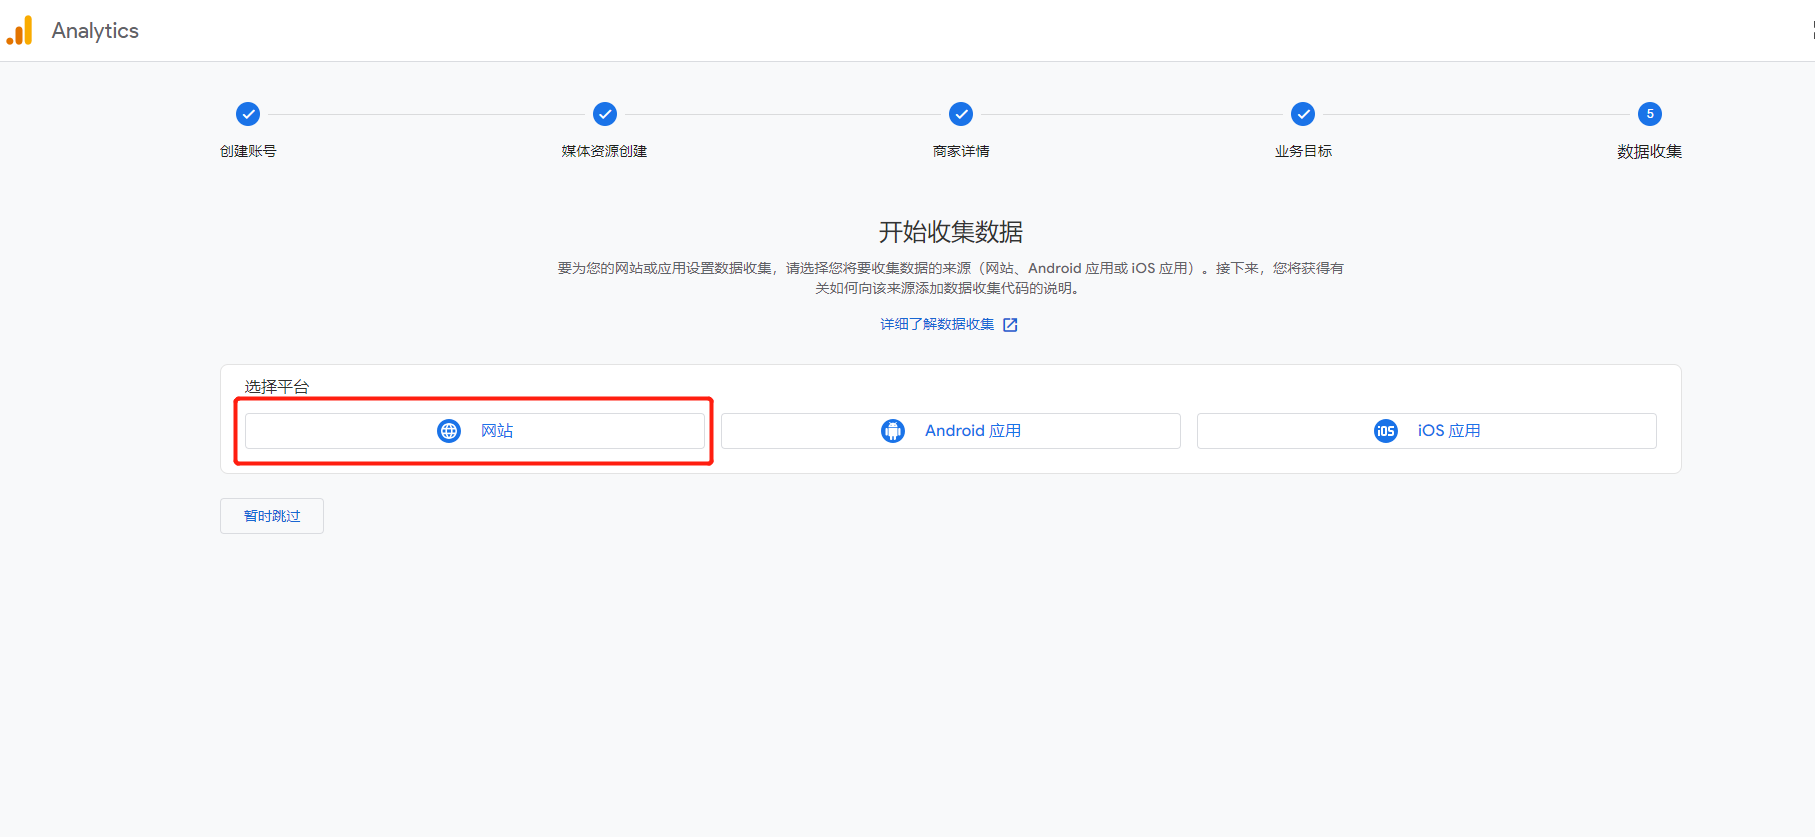Click the Google Analytics logo icon

20,31
